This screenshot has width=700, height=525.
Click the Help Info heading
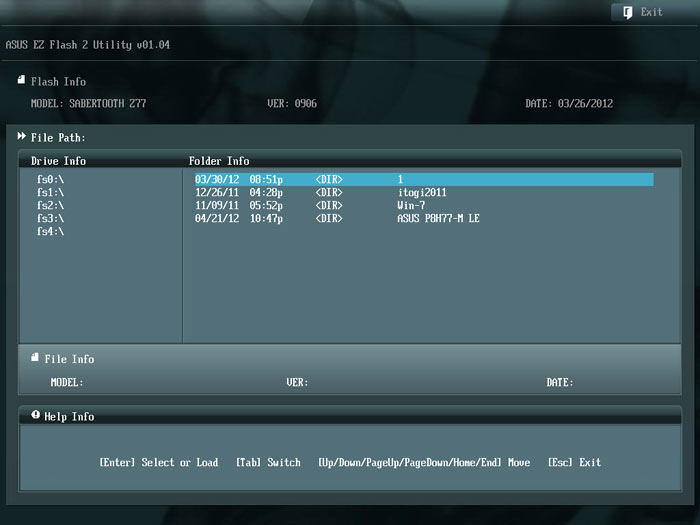(69, 417)
